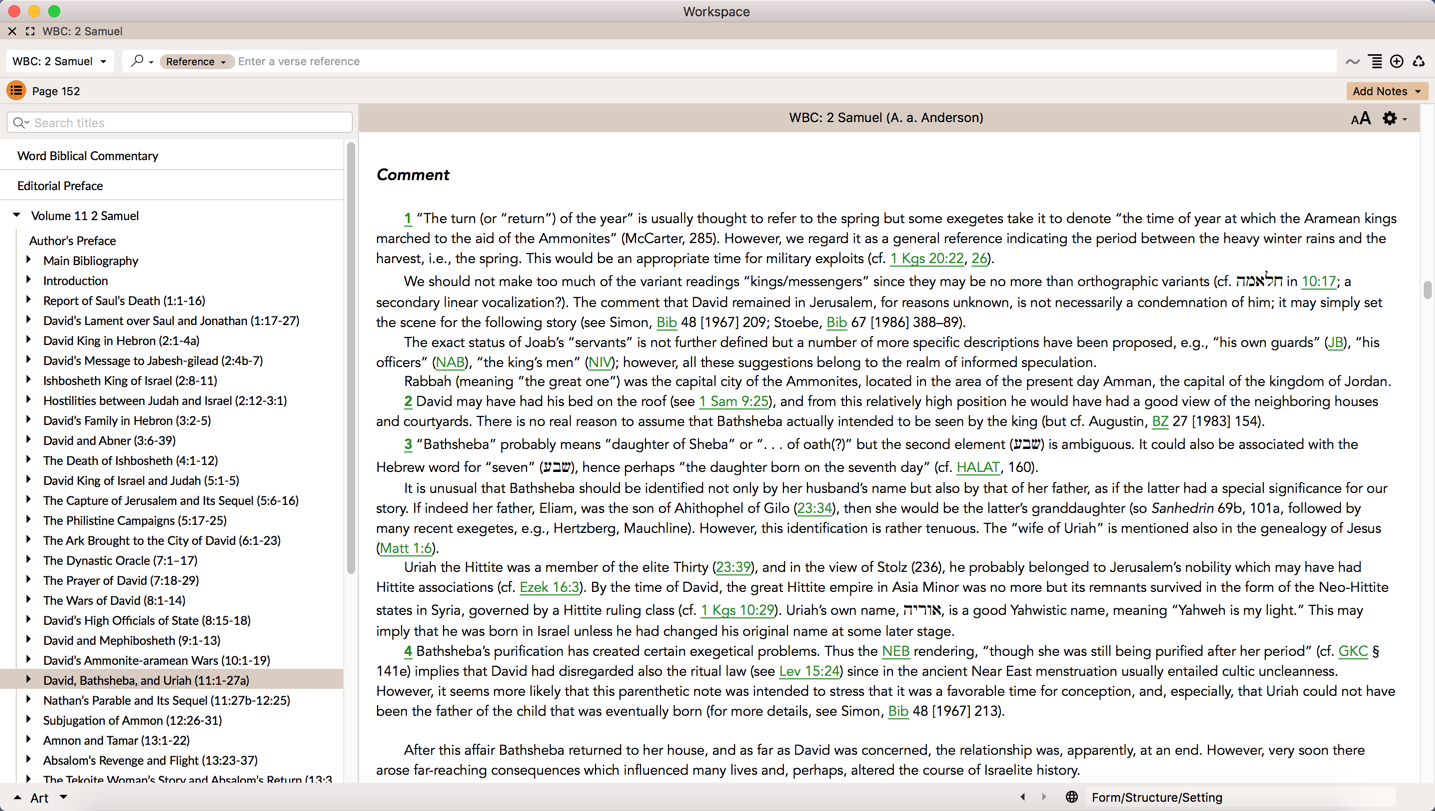Select Word Biblical Commentary in contents

88,156
